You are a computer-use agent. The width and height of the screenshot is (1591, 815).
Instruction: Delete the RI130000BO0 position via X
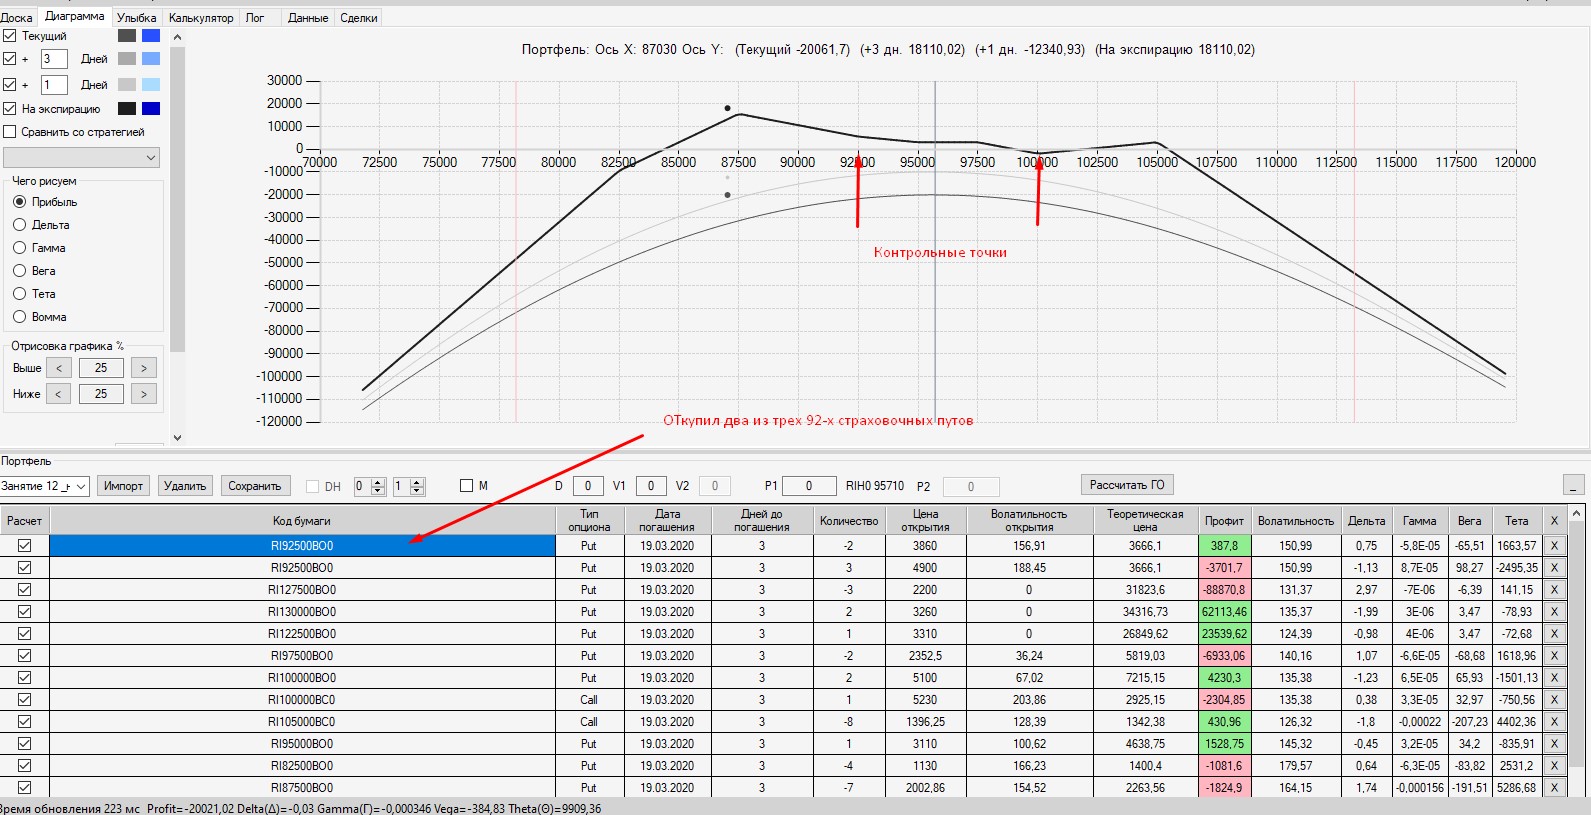tap(1554, 612)
